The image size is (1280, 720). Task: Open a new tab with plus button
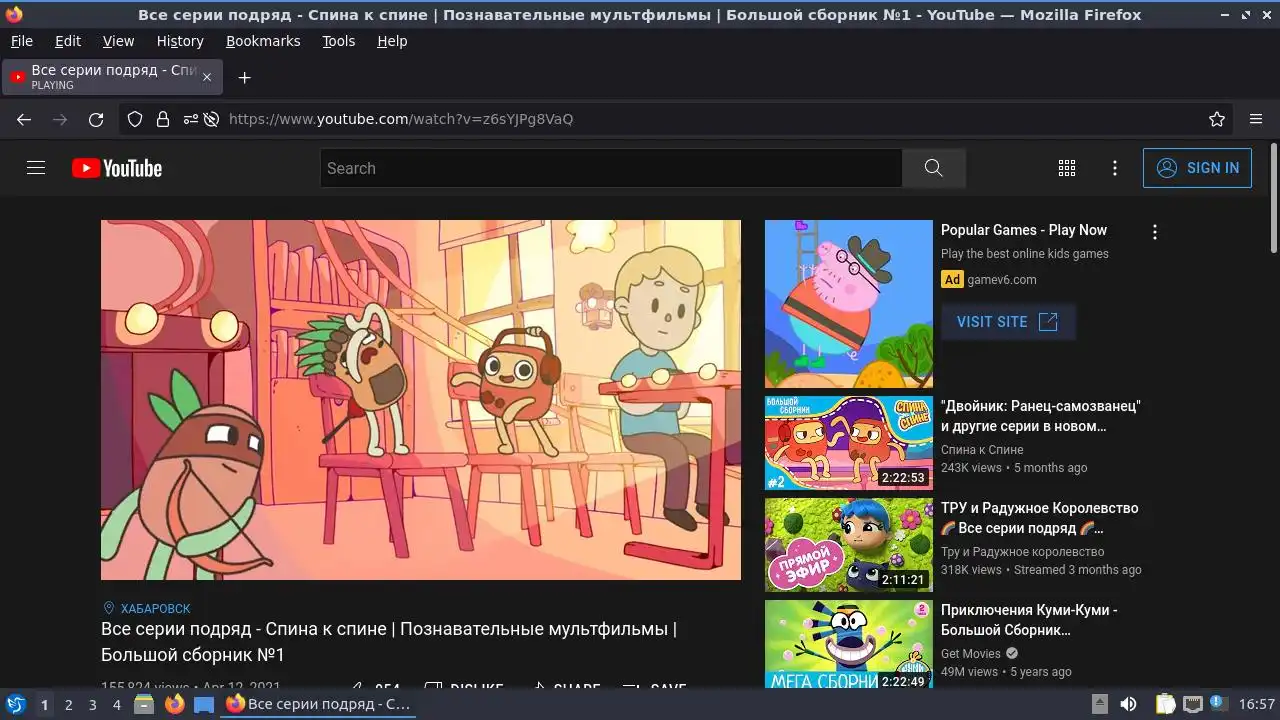pos(244,77)
